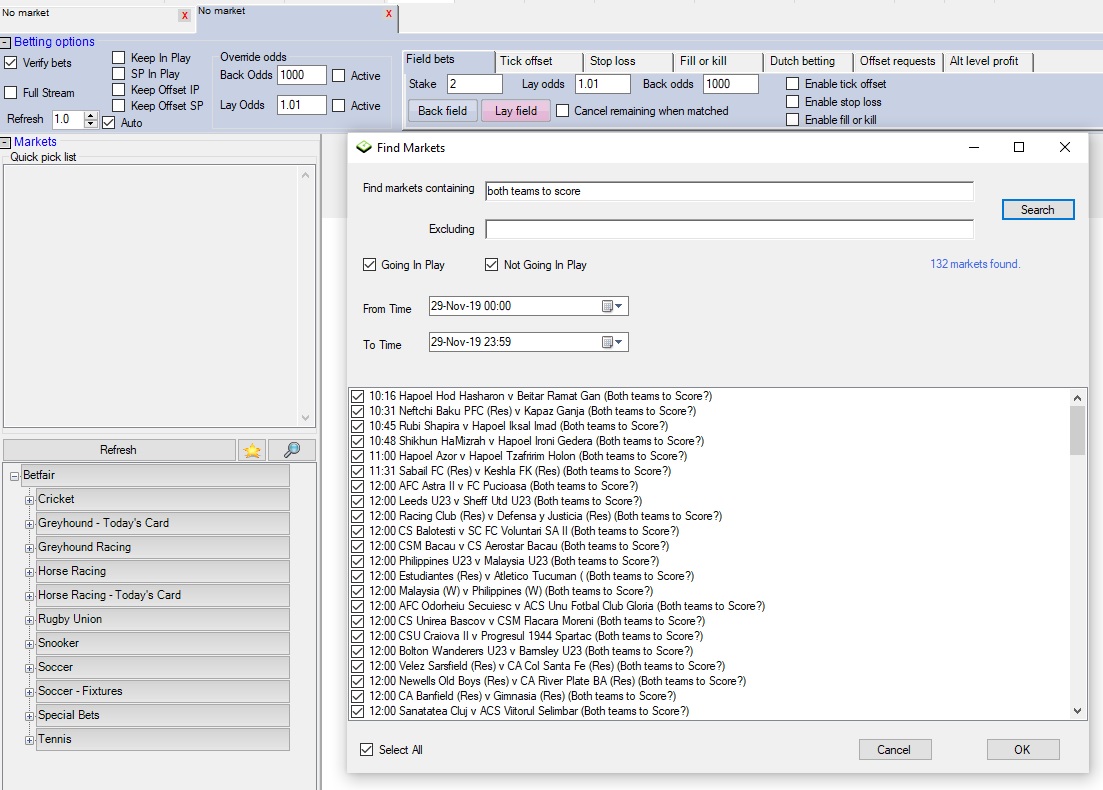Uncheck the Verify bets checkbox

pos(11,63)
